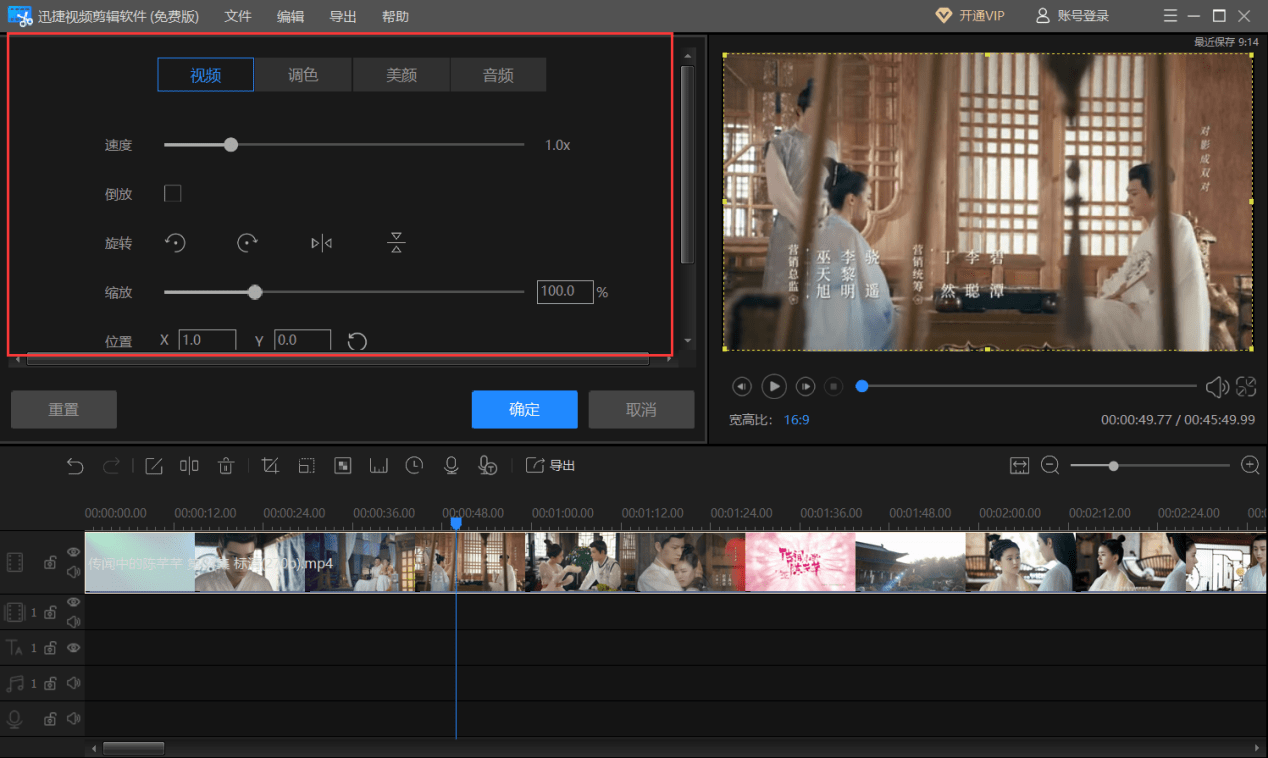Image resolution: width=1268 pixels, height=758 pixels.
Task: Fit timeline to window width
Action: click(1019, 465)
